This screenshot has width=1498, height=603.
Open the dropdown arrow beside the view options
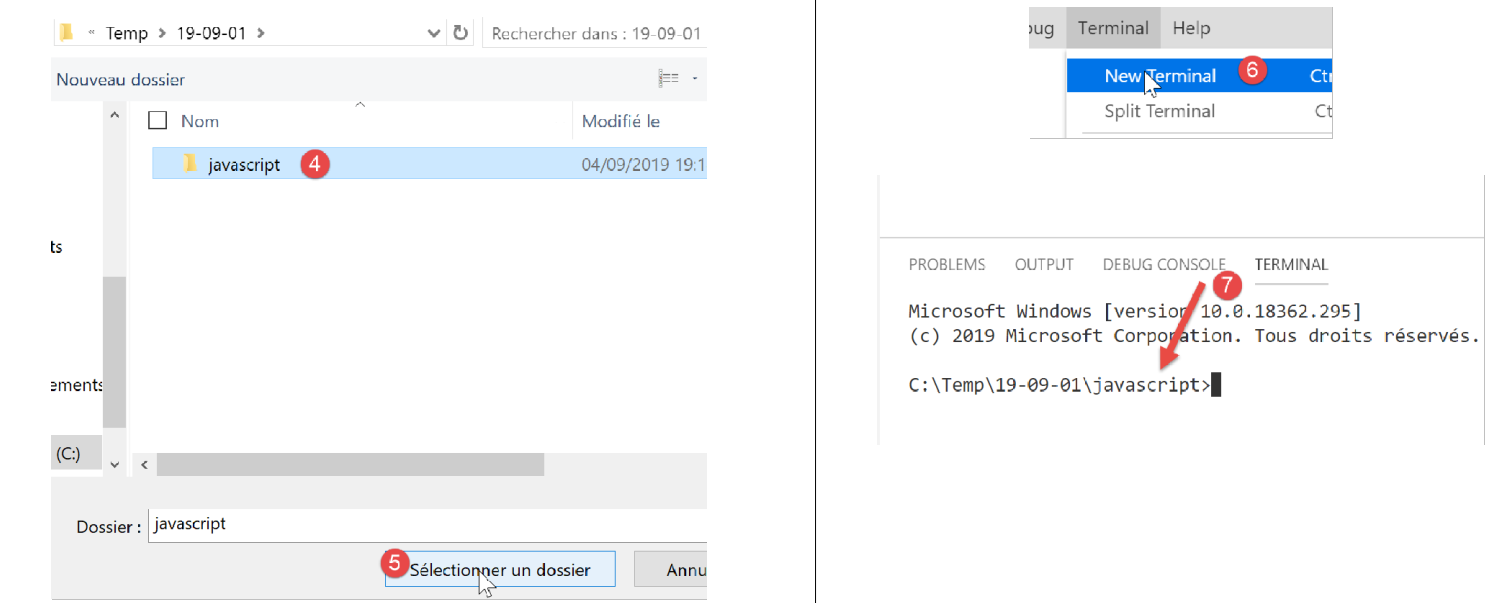[695, 79]
